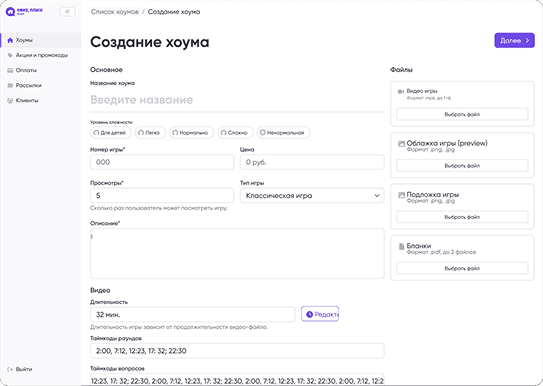The width and height of the screenshot is (543, 386).
Task: Go to Оплаты in the sidebar
Action: pyautogui.click(x=41, y=70)
